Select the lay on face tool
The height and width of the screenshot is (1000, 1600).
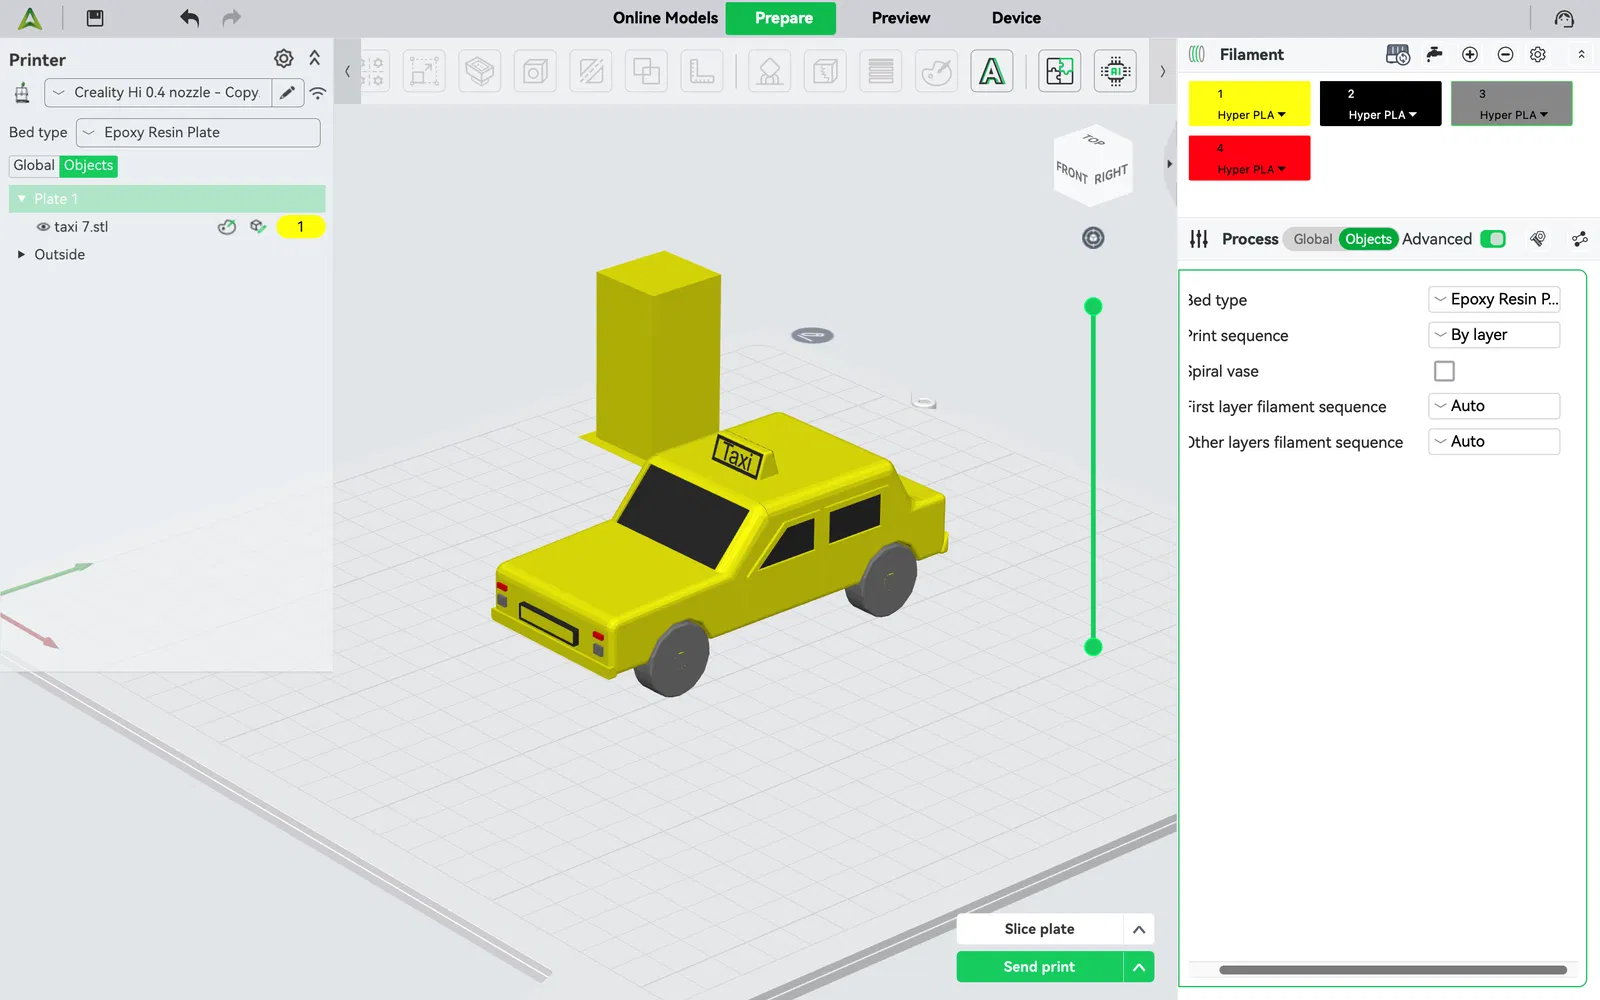click(x=480, y=71)
